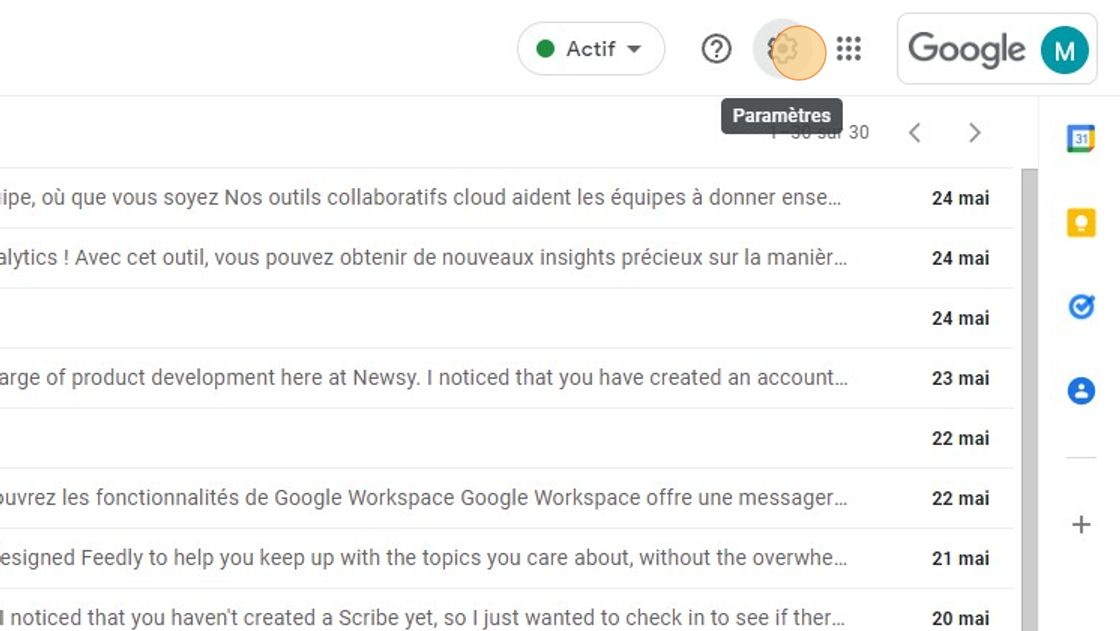This screenshot has height=631, width=1120.
Task: Open Google Tasks from the side panel
Action: [x=1080, y=307]
